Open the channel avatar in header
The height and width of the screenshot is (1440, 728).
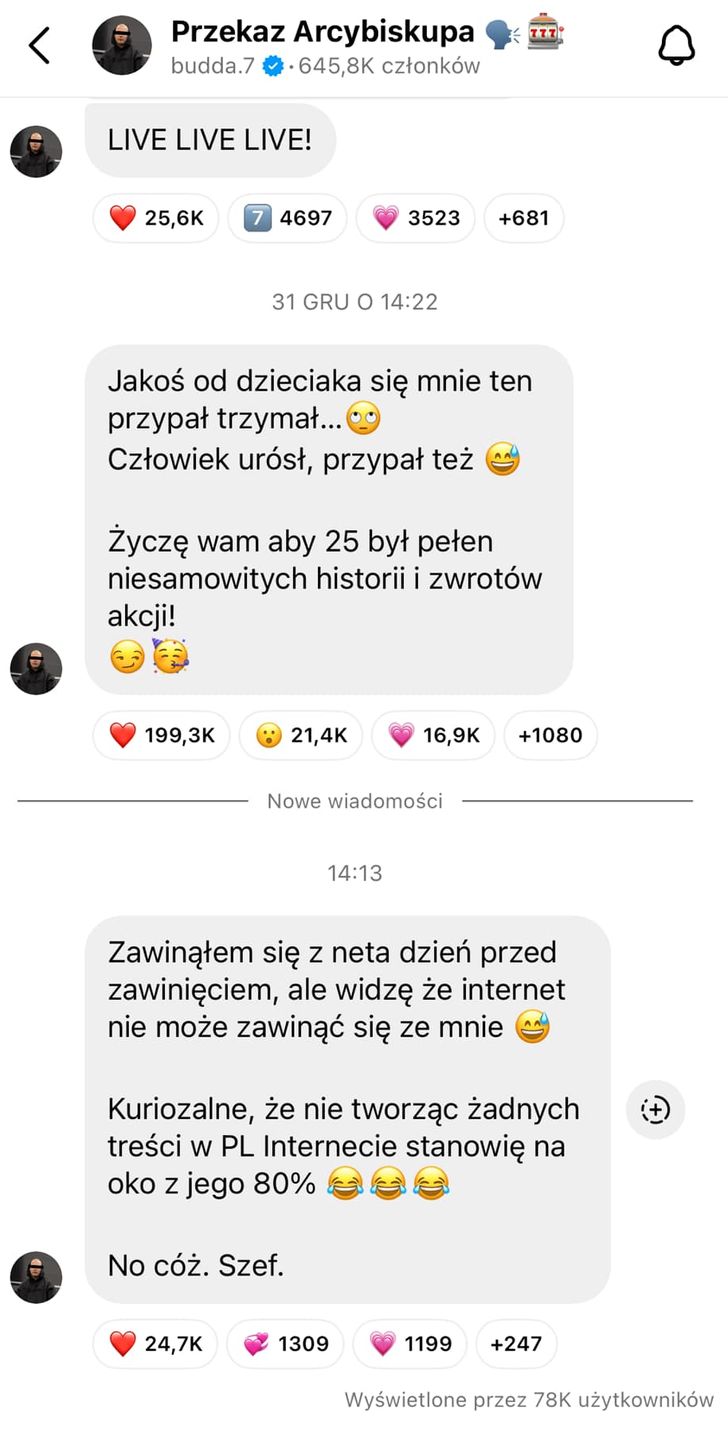coord(122,46)
